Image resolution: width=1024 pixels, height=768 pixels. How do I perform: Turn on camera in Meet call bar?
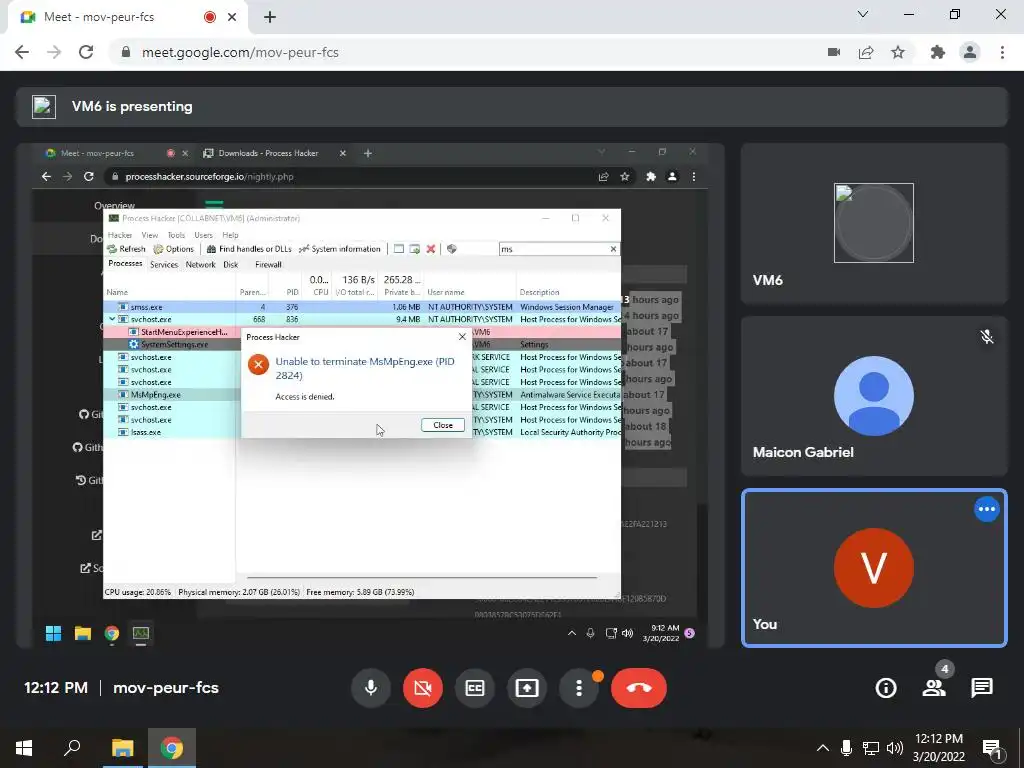click(x=423, y=688)
